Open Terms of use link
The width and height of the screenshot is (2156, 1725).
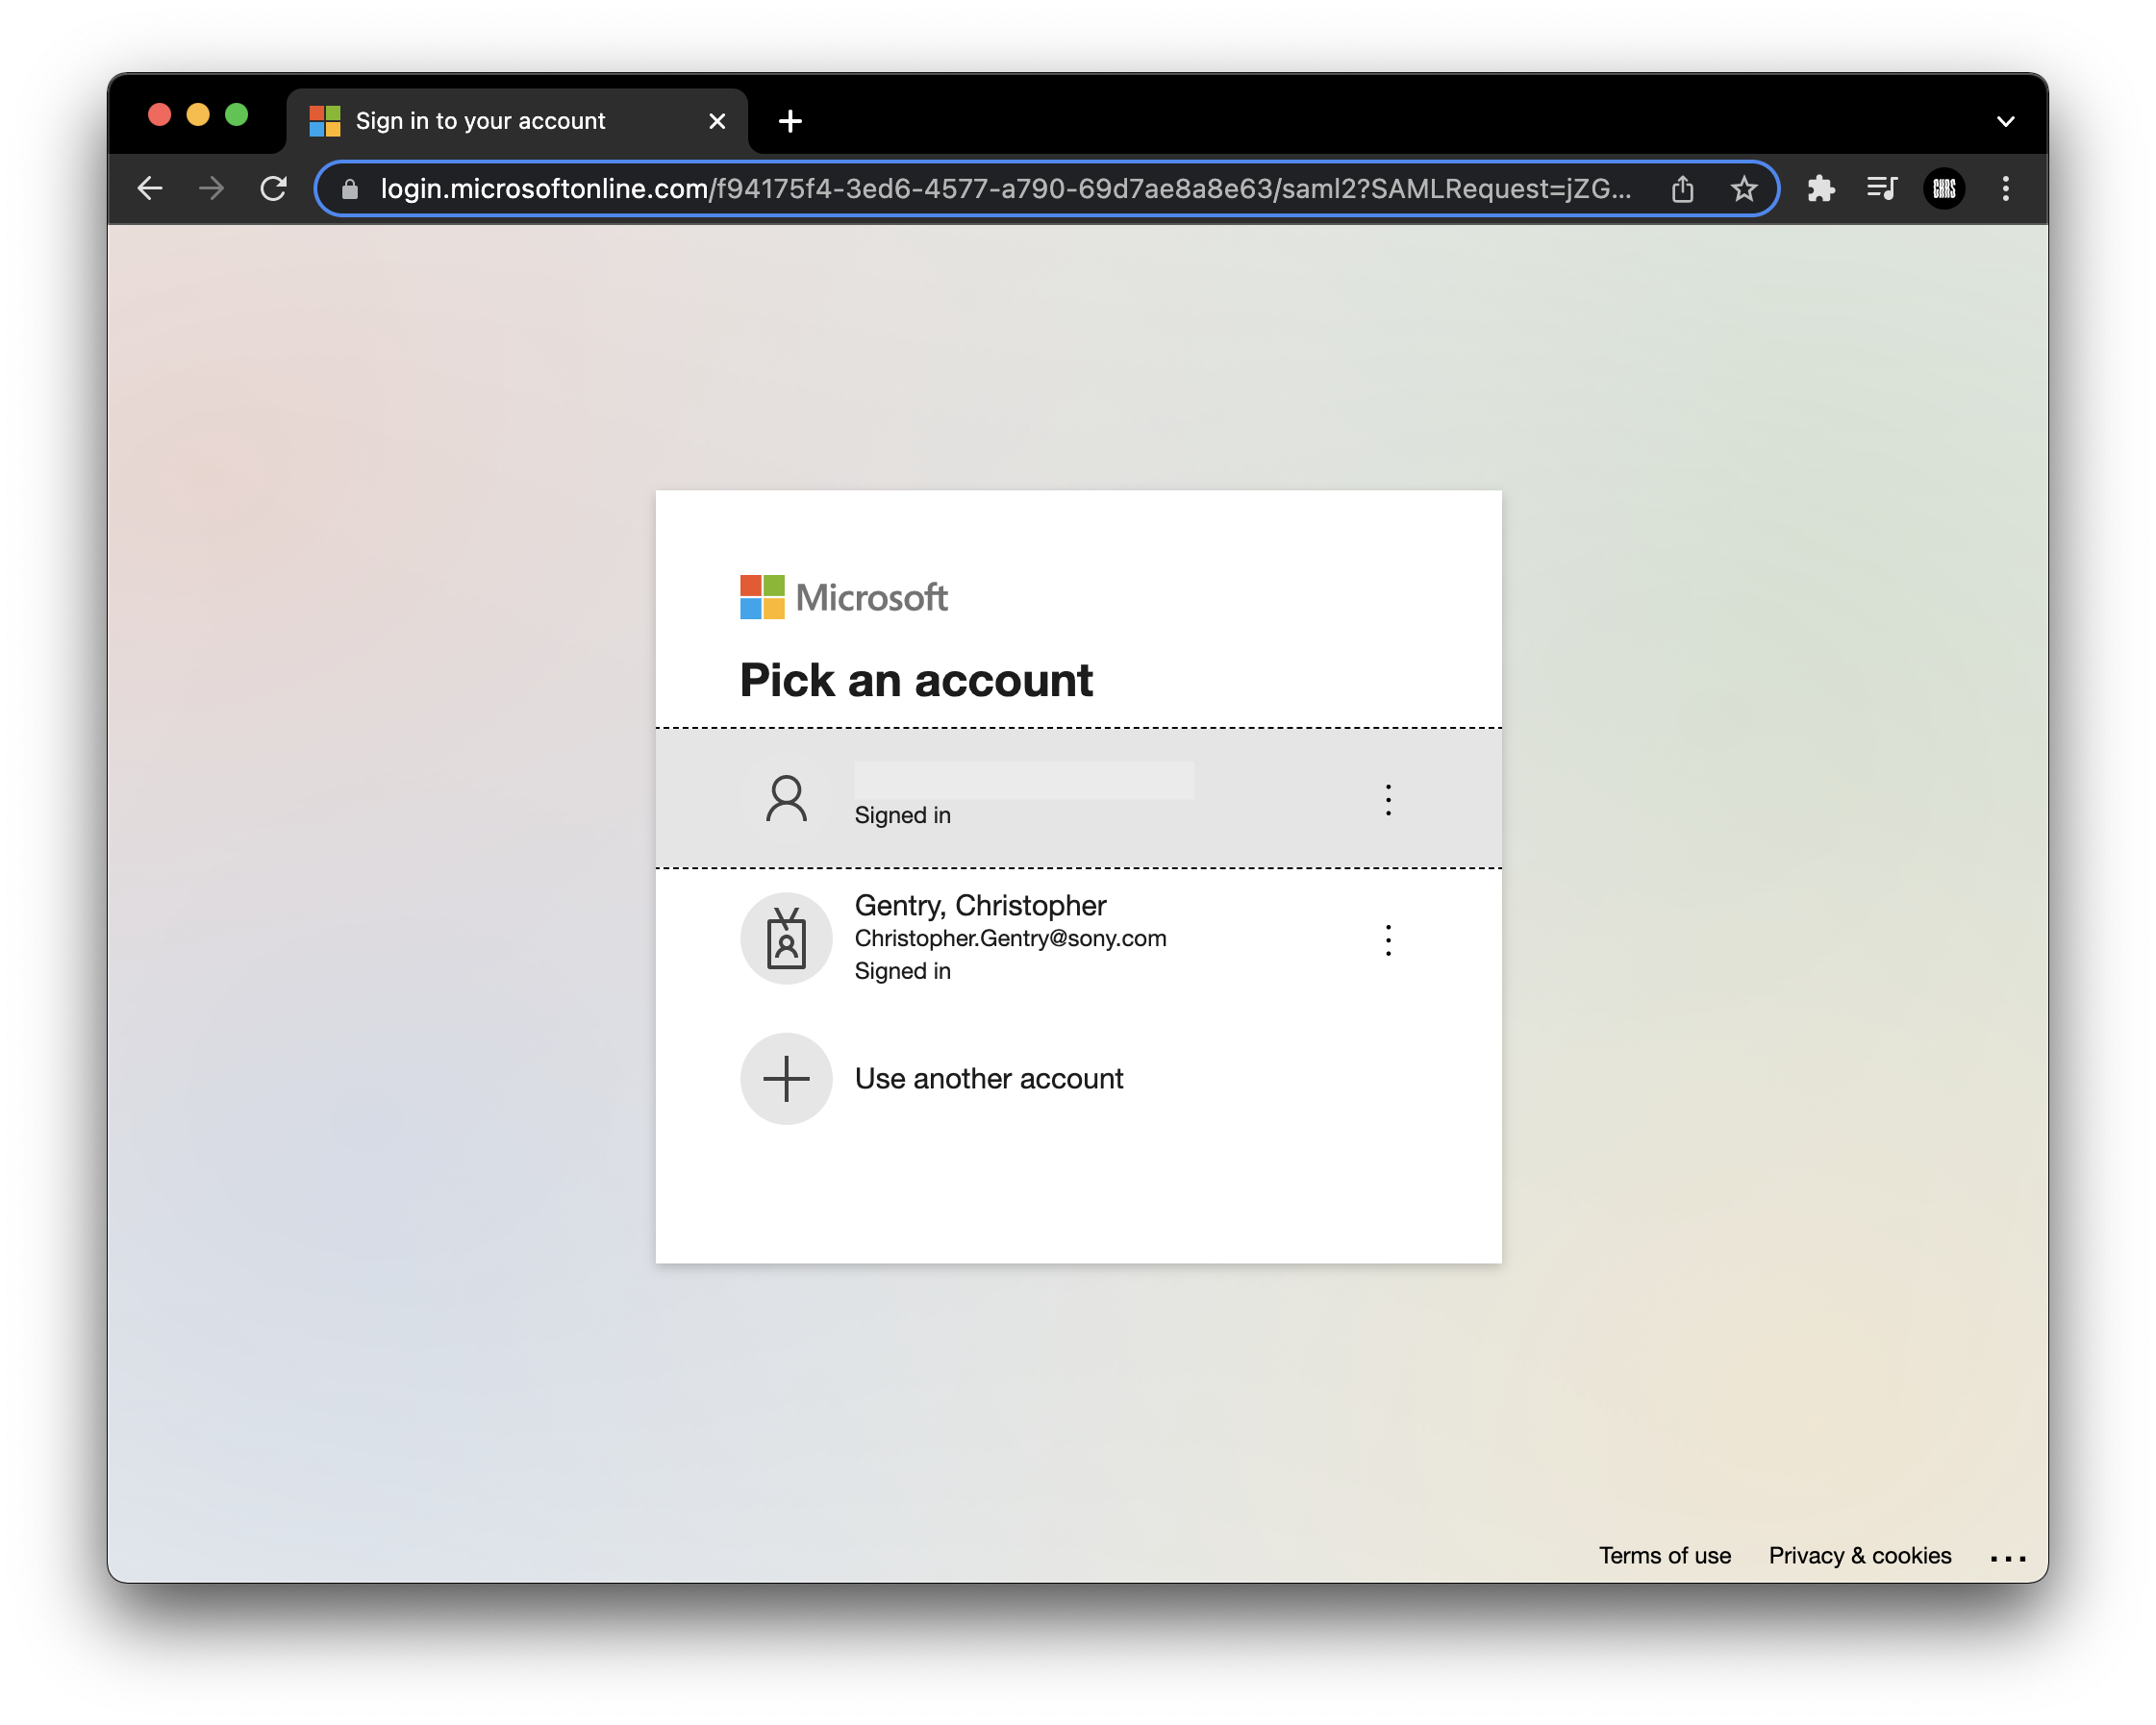pos(1664,1555)
